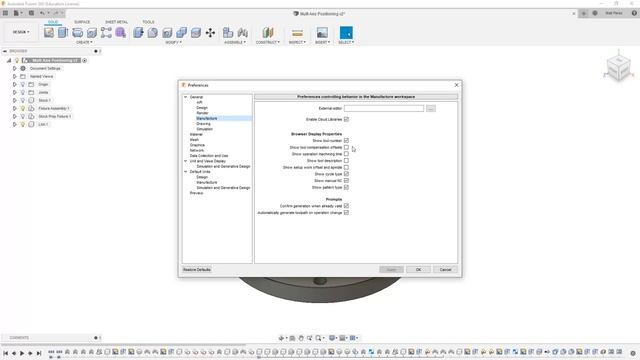Uncheck Show tool number checkbox
Image resolution: width=640 pixels, height=360 pixels.
[346, 140]
